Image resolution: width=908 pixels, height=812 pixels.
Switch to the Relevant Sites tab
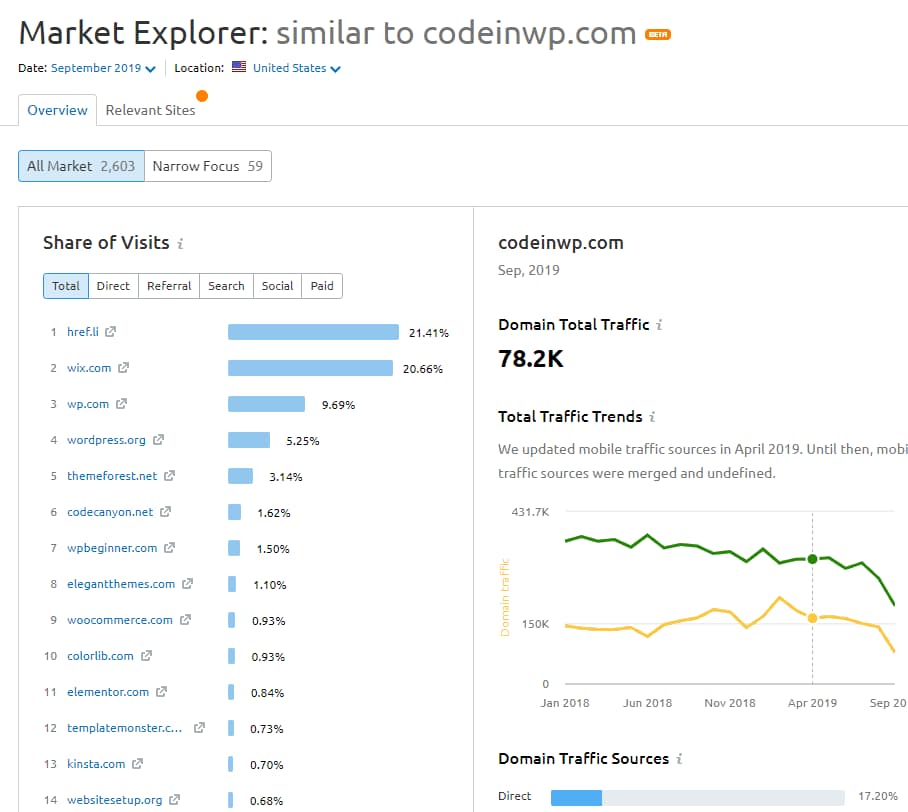(x=151, y=110)
